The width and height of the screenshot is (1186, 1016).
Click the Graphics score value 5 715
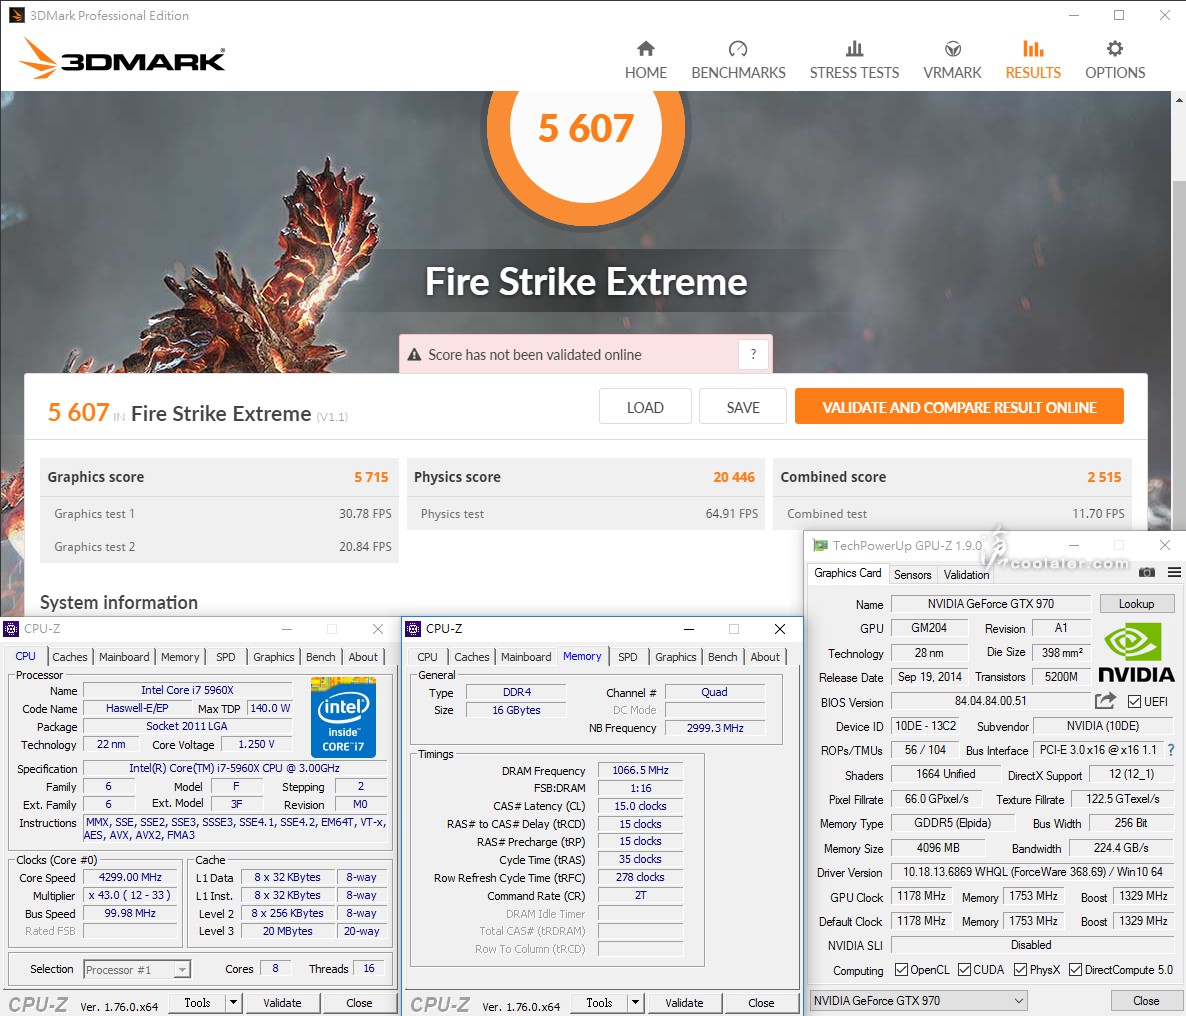[371, 477]
